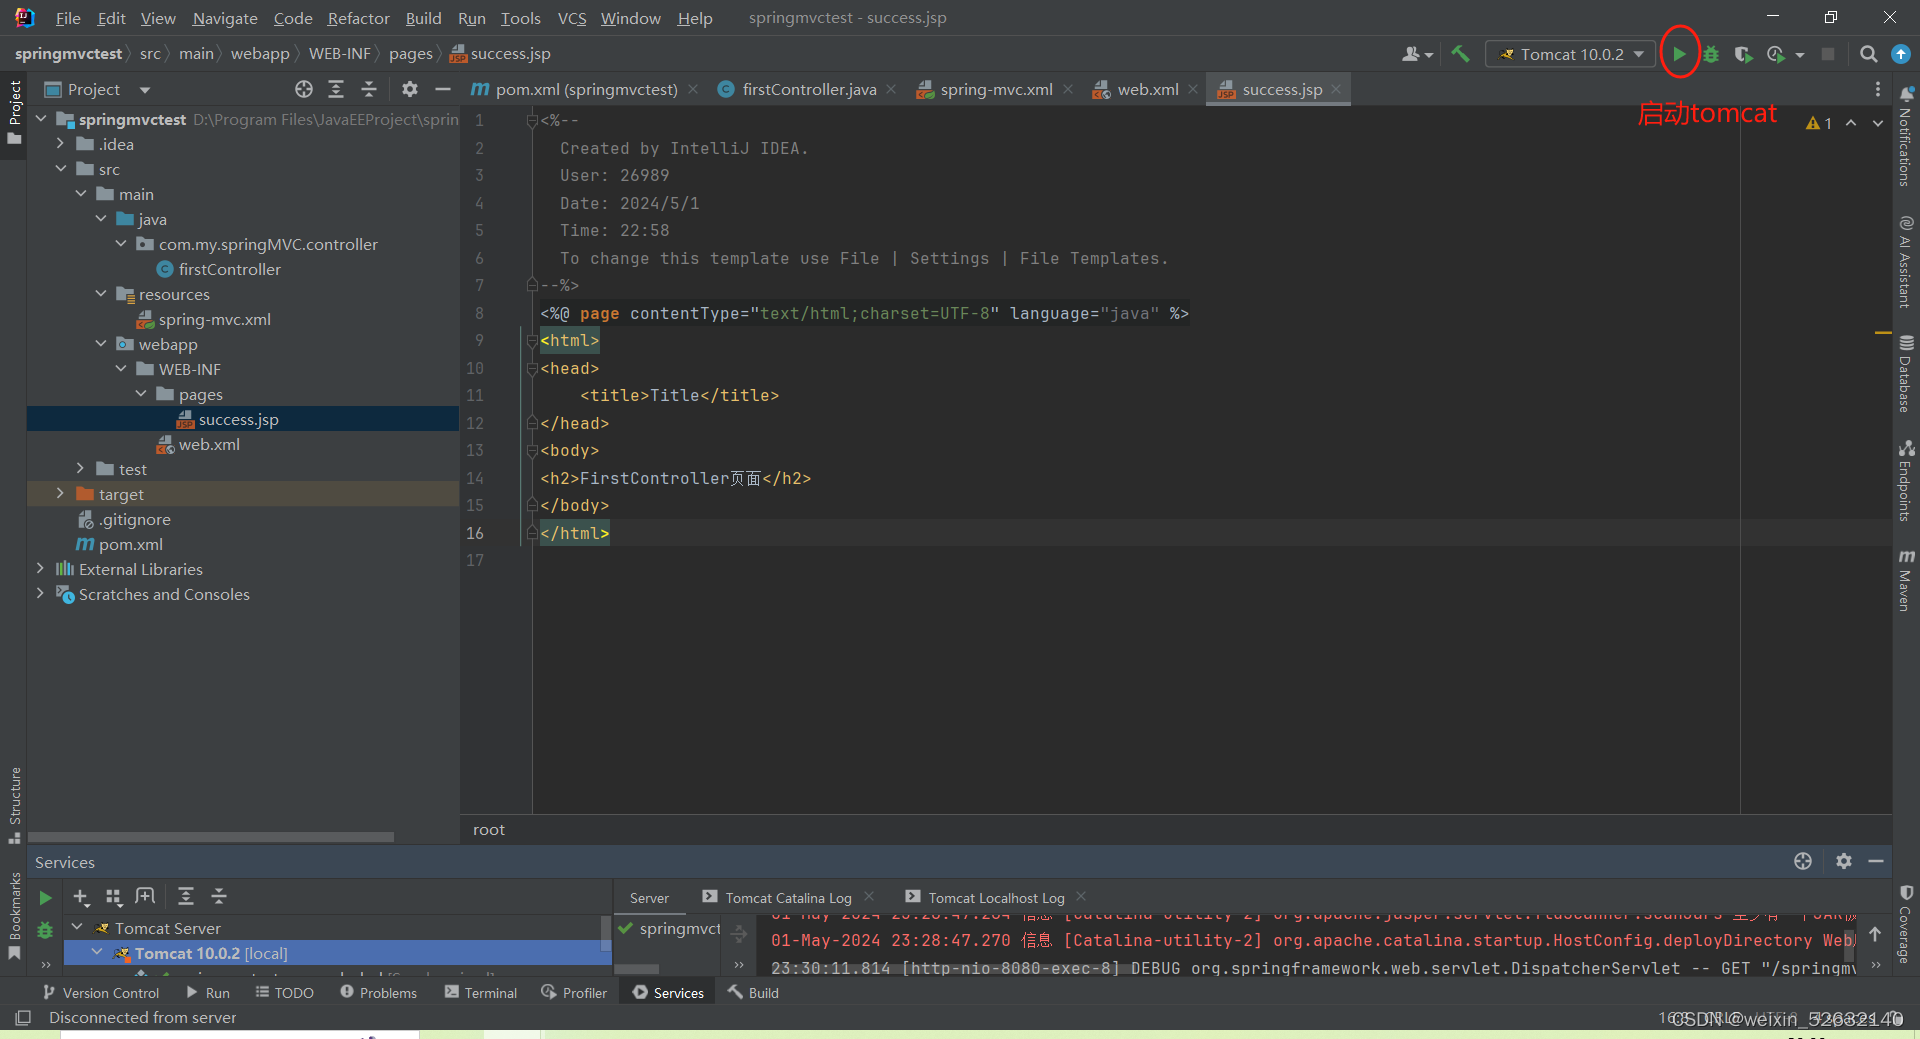
Task: Open Notifications side panel
Action: pyautogui.click(x=1906, y=135)
